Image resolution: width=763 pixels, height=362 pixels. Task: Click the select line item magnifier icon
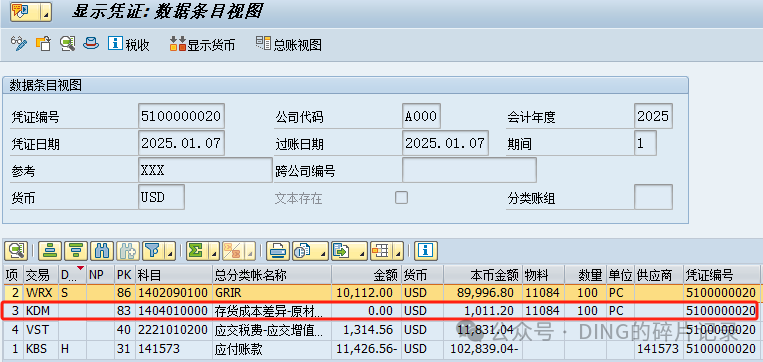point(68,44)
